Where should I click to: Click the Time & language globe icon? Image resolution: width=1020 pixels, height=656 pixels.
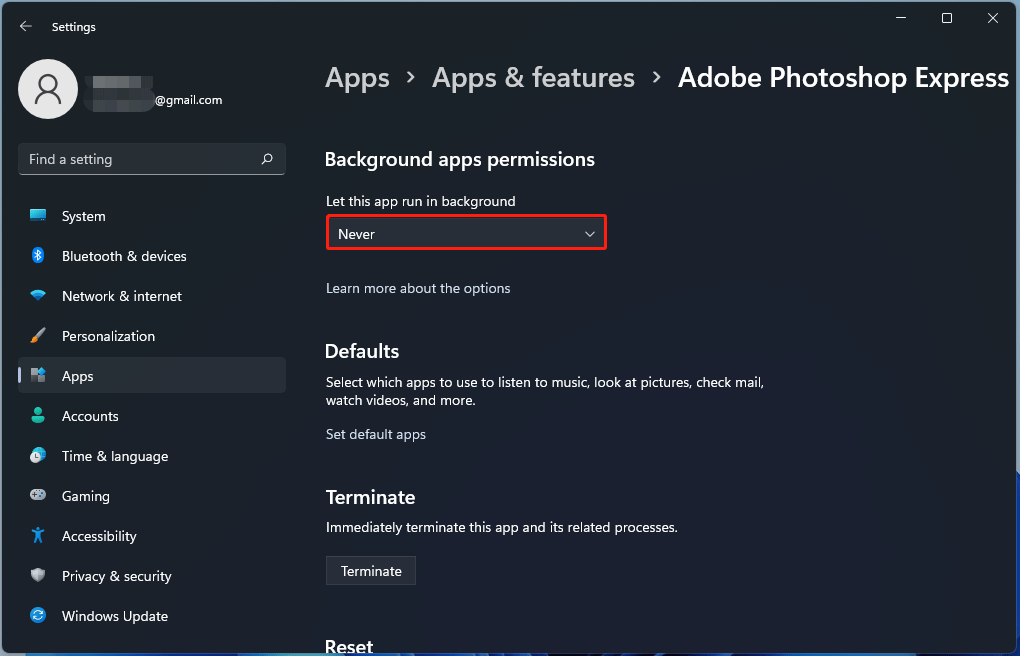pyautogui.click(x=38, y=456)
